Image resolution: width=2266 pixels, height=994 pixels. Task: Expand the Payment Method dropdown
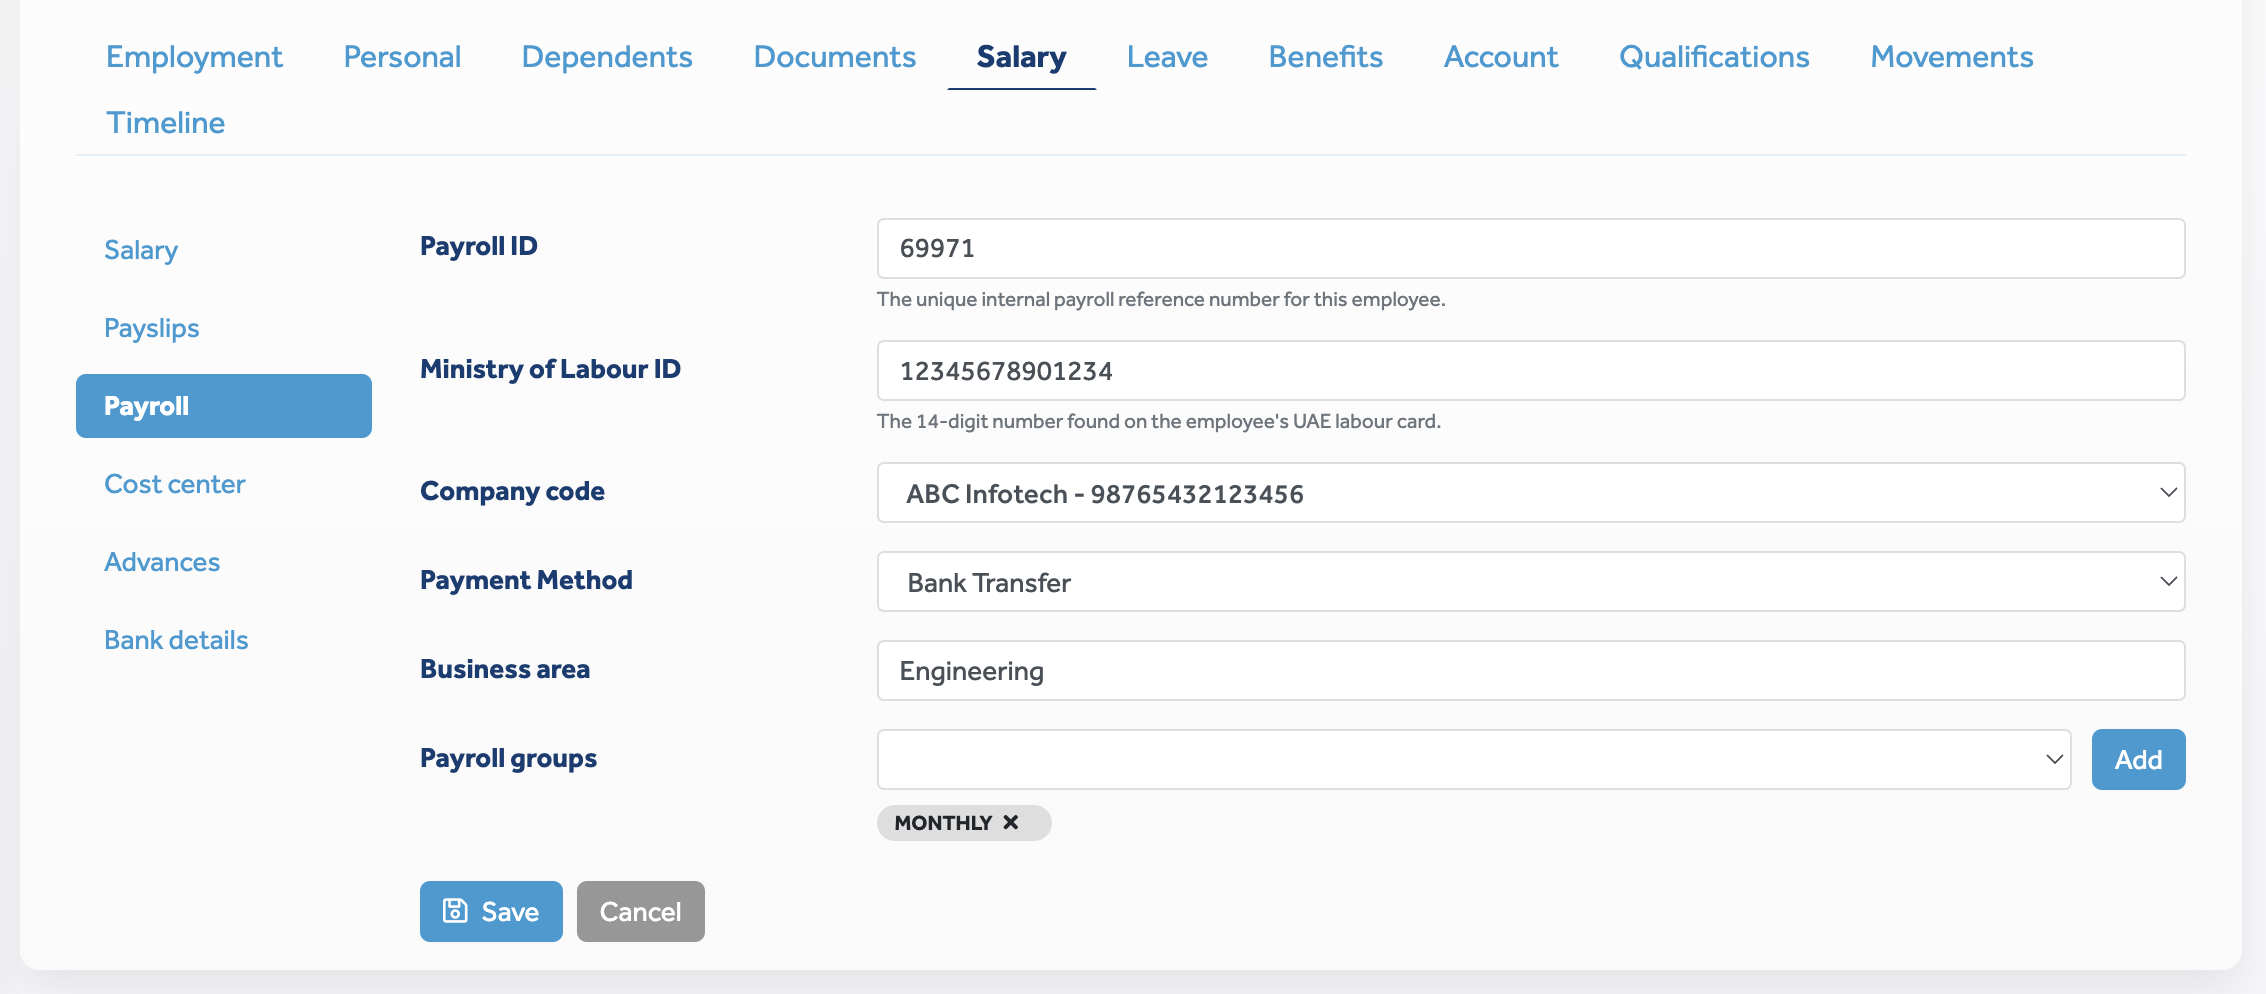[1530, 581]
